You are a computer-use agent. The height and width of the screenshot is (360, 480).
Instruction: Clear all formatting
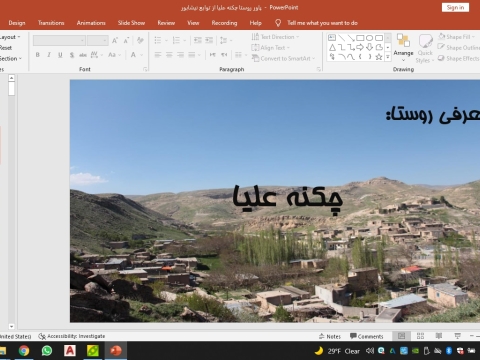(x=140, y=41)
